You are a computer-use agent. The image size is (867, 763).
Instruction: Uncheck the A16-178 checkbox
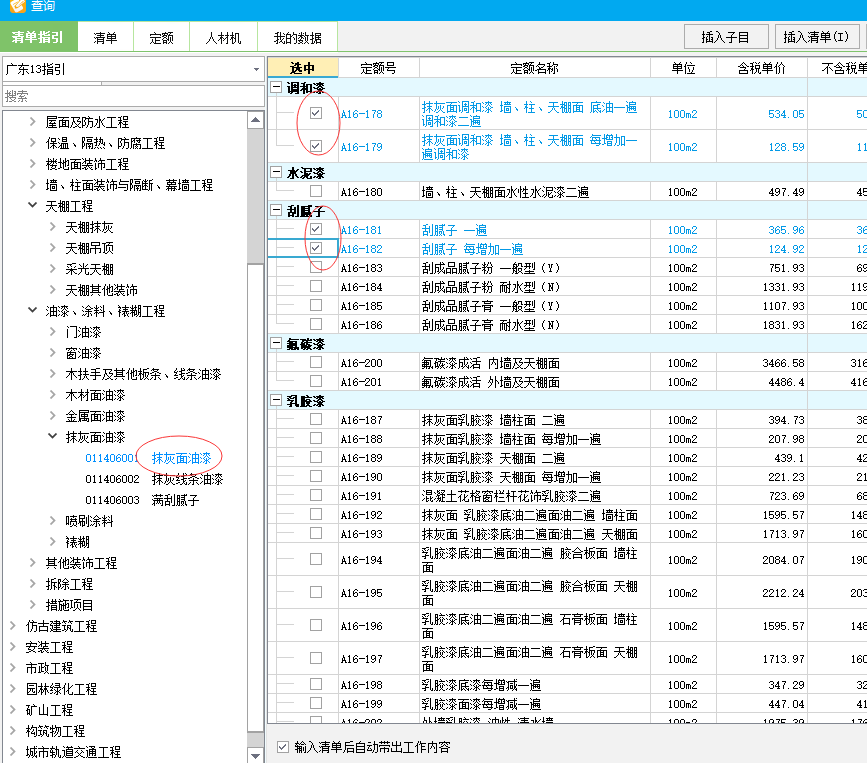click(316, 113)
